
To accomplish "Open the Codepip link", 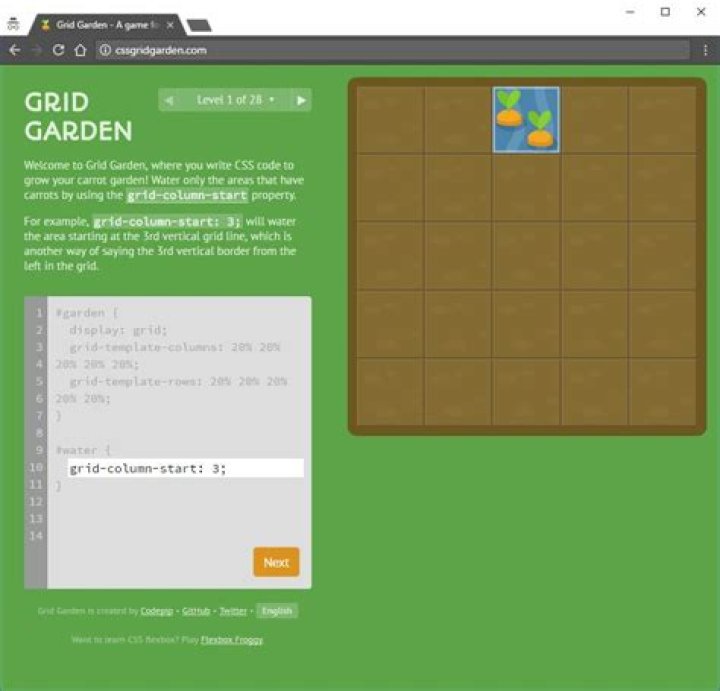I will click(x=157, y=610).
